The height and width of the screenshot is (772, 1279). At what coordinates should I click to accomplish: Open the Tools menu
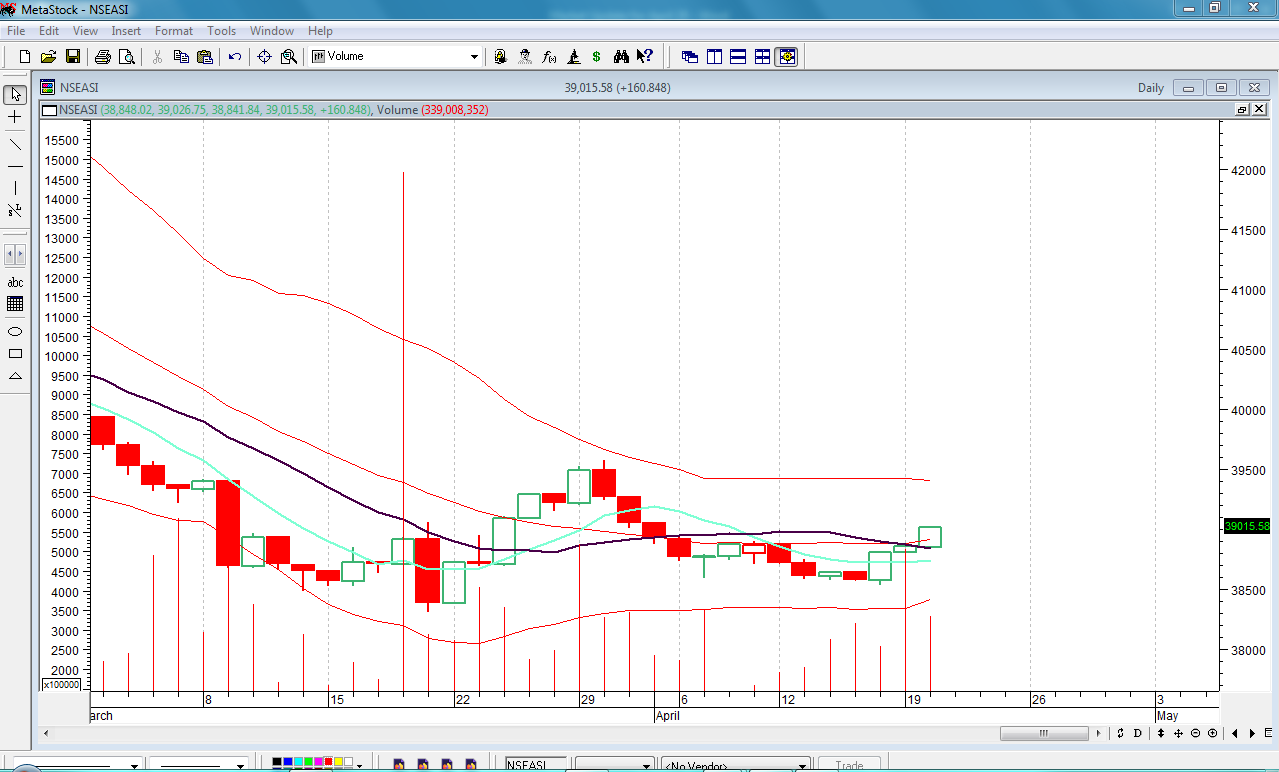(x=221, y=31)
